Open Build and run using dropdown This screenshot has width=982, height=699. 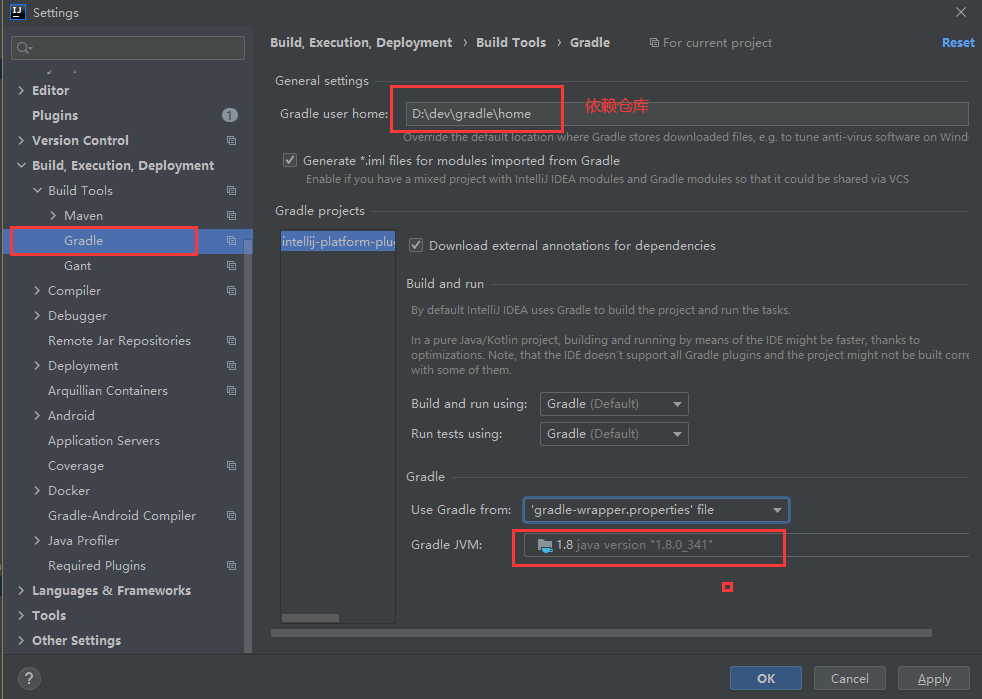(614, 404)
